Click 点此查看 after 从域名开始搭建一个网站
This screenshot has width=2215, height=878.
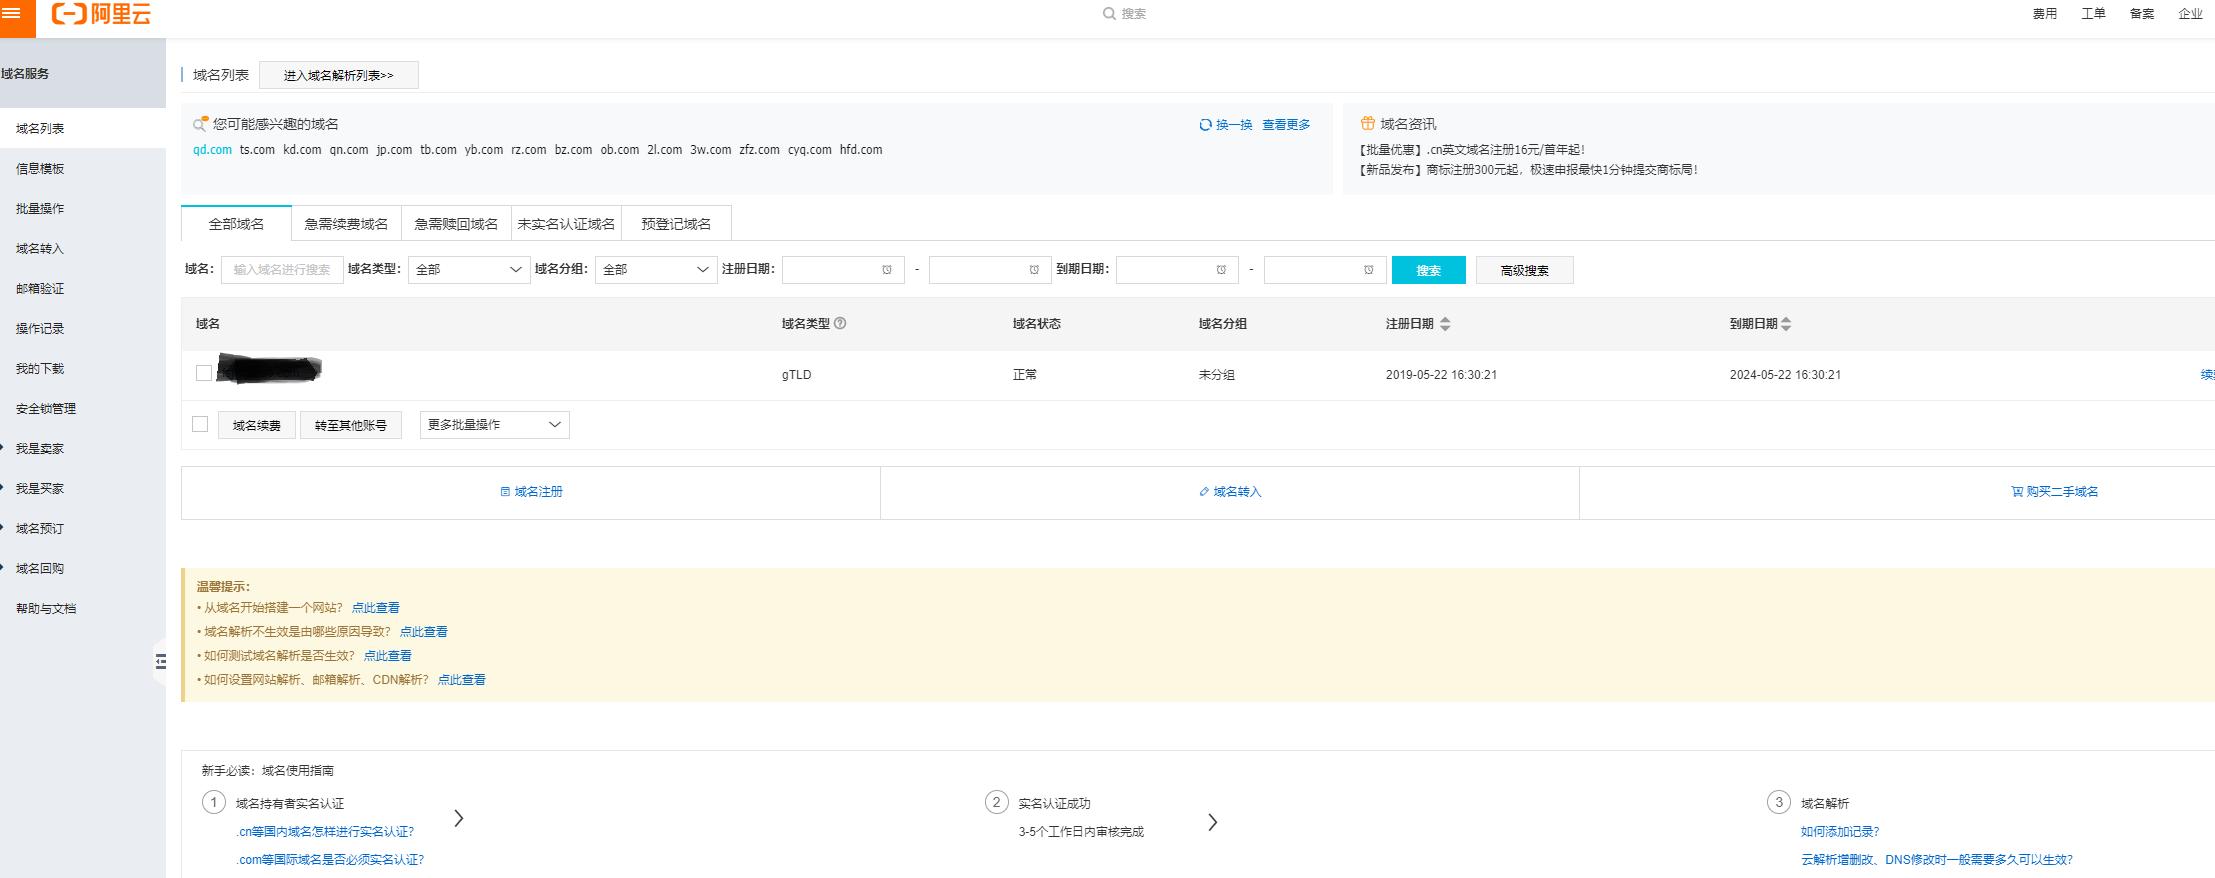pos(375,608)
